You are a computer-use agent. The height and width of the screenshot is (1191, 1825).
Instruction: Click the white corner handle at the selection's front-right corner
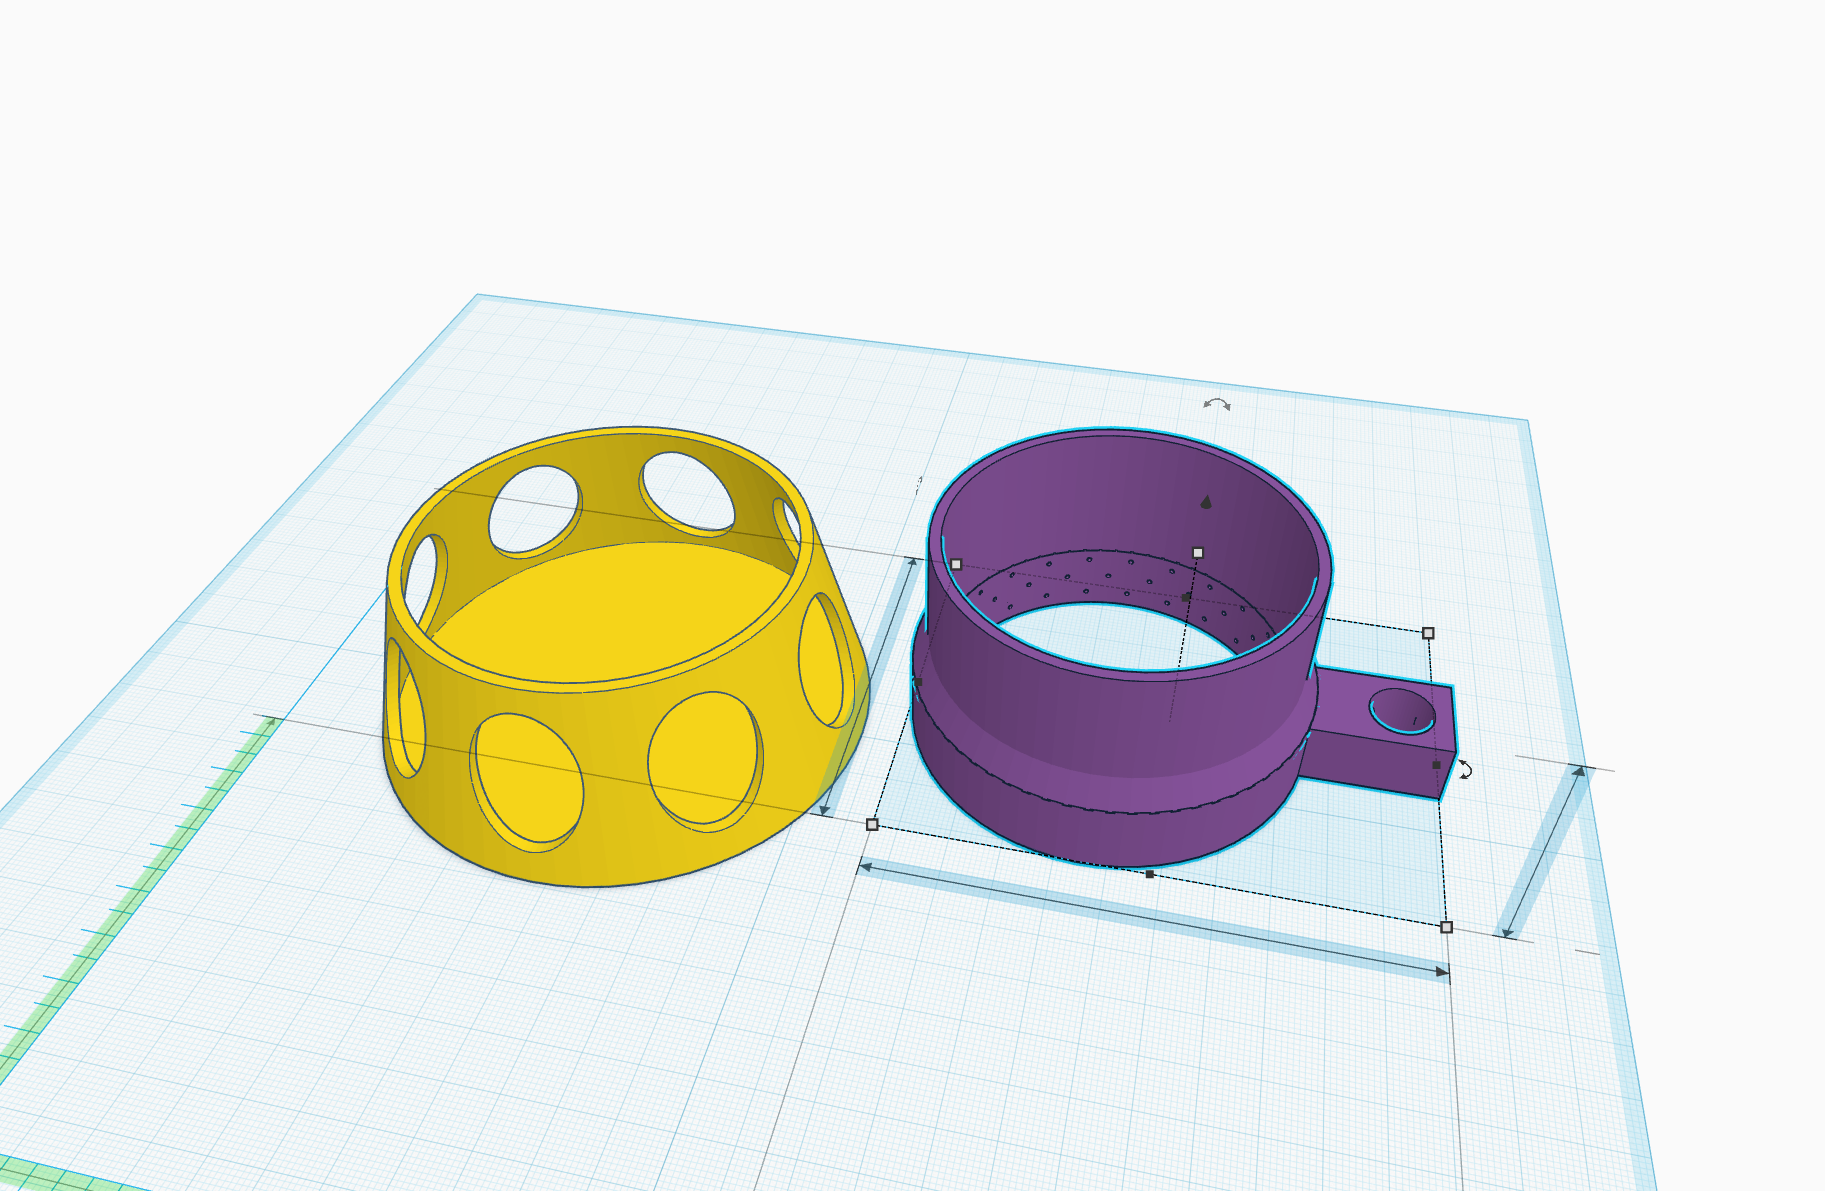[1446, 927]
